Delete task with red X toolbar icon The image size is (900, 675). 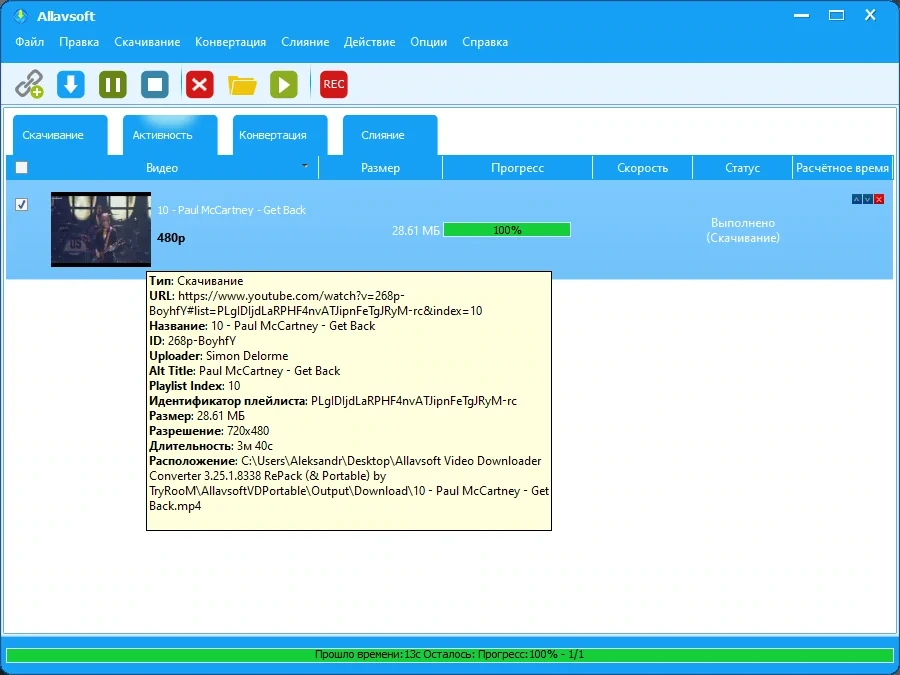click(200, 84)
